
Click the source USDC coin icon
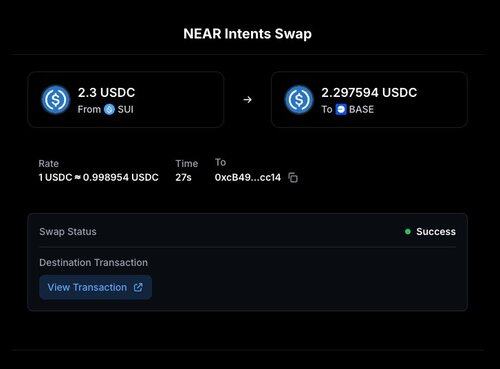pyautogui.click(x=55, y=100)
